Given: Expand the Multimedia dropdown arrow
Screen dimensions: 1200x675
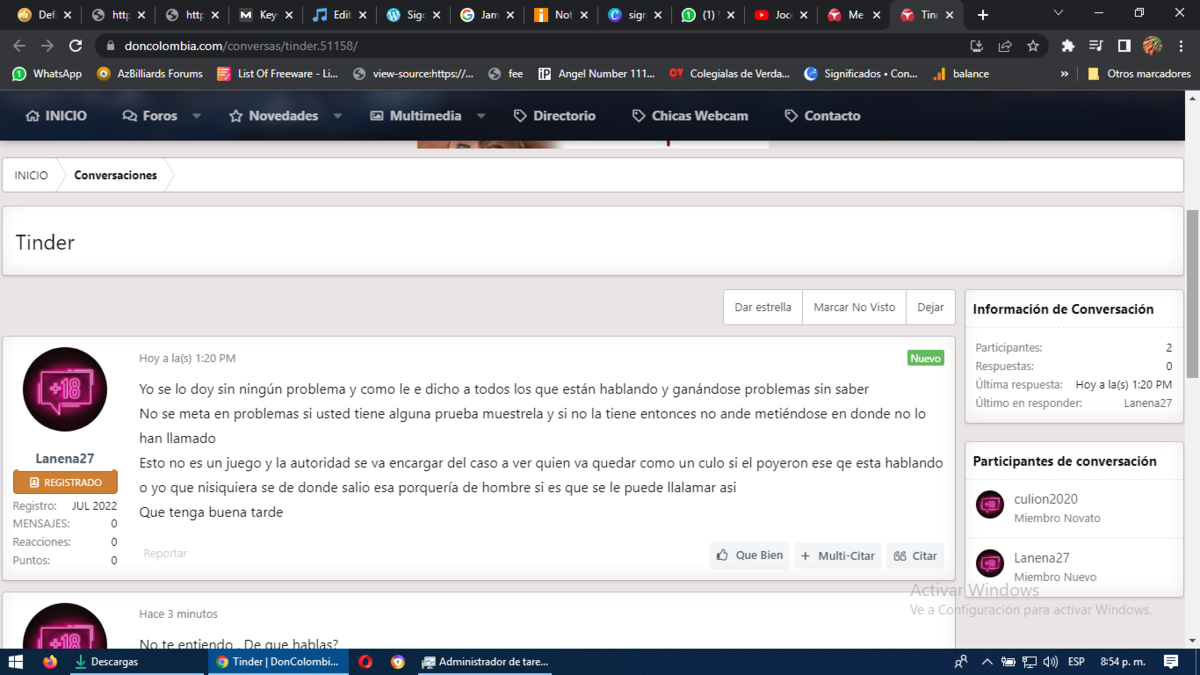Looking at the screenshot, I should (481, 116).
